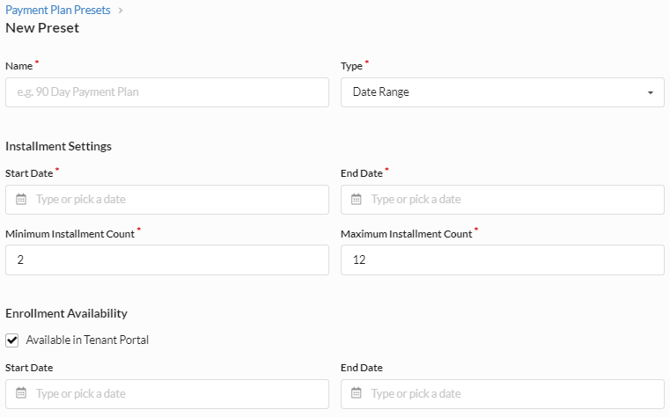Select the Maximum Installment Count field
This screenshot has width=670, height=417.
(502, 260)
